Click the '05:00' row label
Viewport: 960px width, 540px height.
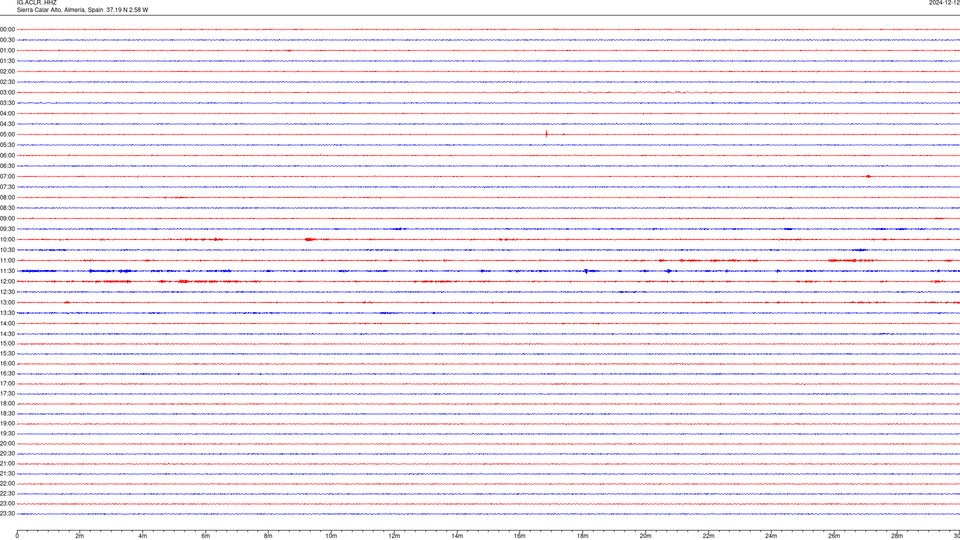7,135
